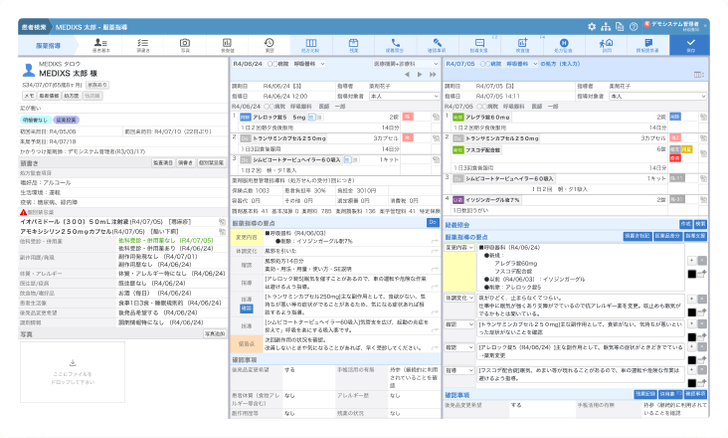Screen dimensions: 728x438
Task: Open the 変更内容 category dropdown
Action: (x=459, y=248)
